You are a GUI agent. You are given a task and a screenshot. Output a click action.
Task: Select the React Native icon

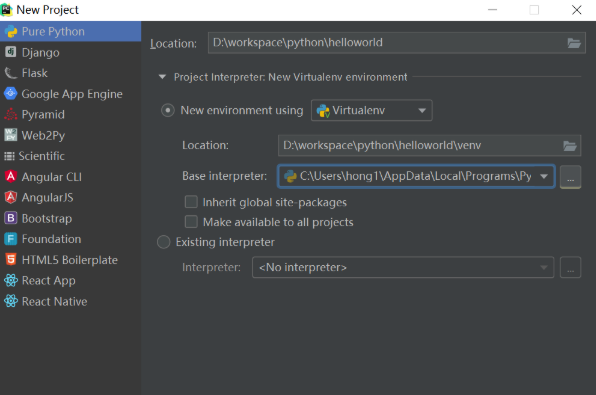[x=11, y=301]
